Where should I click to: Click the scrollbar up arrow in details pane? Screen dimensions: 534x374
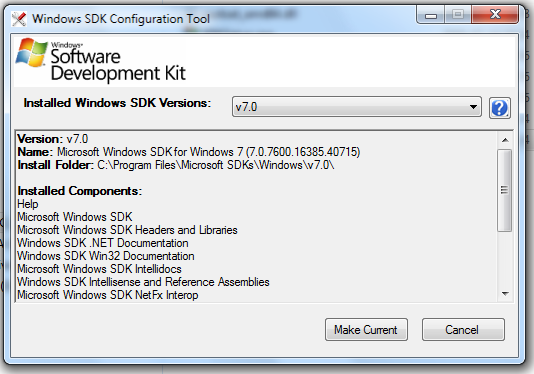pyautogui.click(x=505, y=140)
